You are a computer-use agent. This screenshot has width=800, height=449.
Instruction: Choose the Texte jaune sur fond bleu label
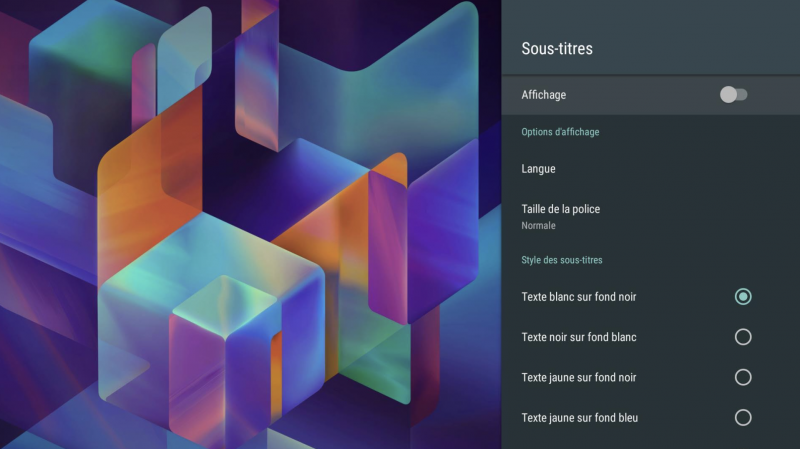[580, 417]
